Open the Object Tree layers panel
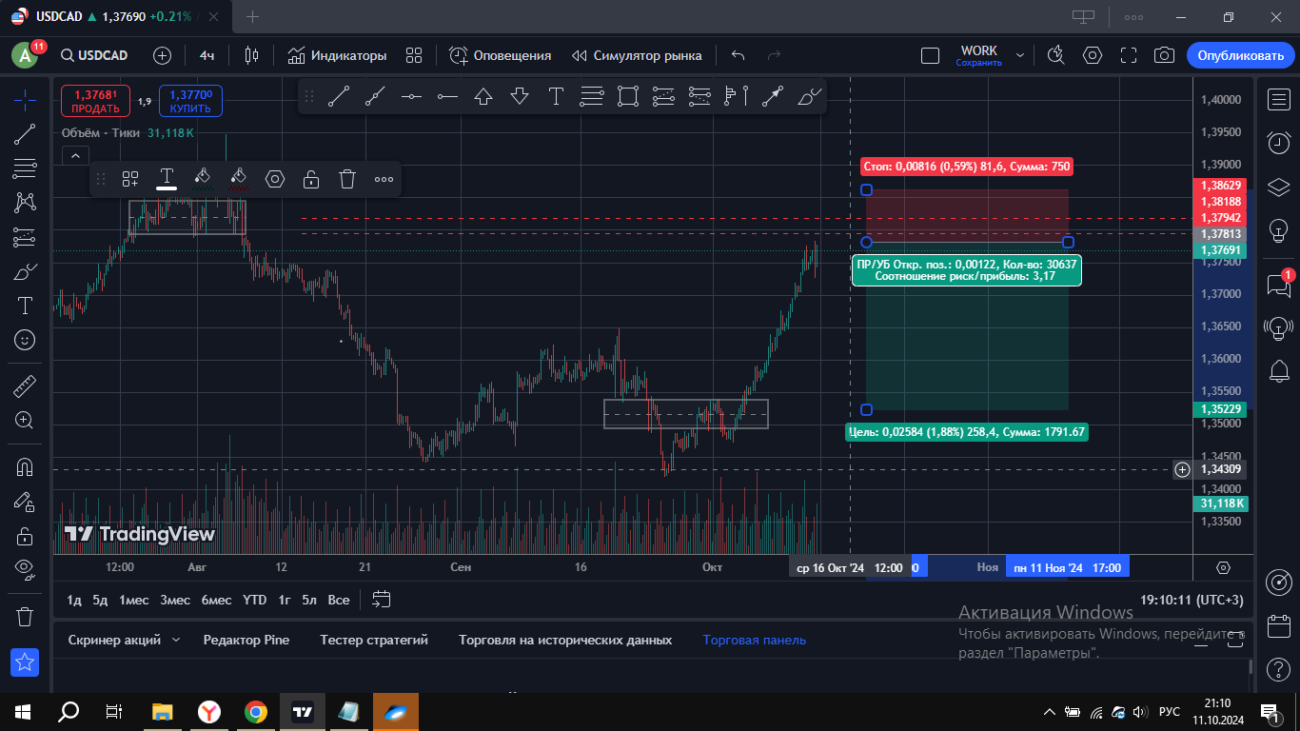 1278,187
